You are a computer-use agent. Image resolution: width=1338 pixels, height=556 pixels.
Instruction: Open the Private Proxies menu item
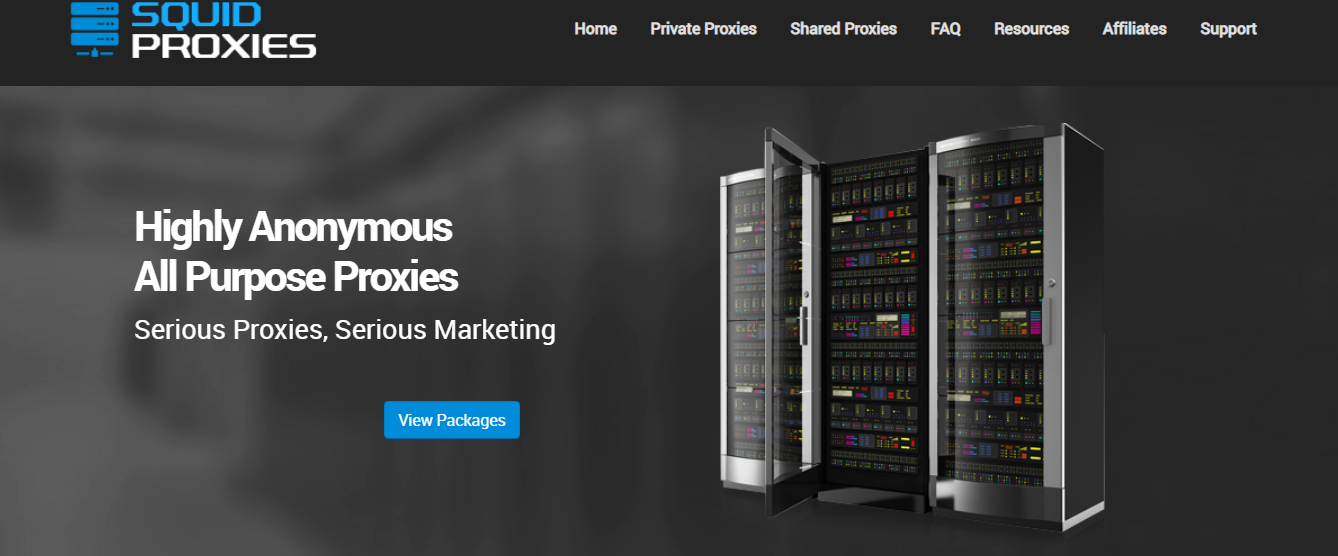703,29
